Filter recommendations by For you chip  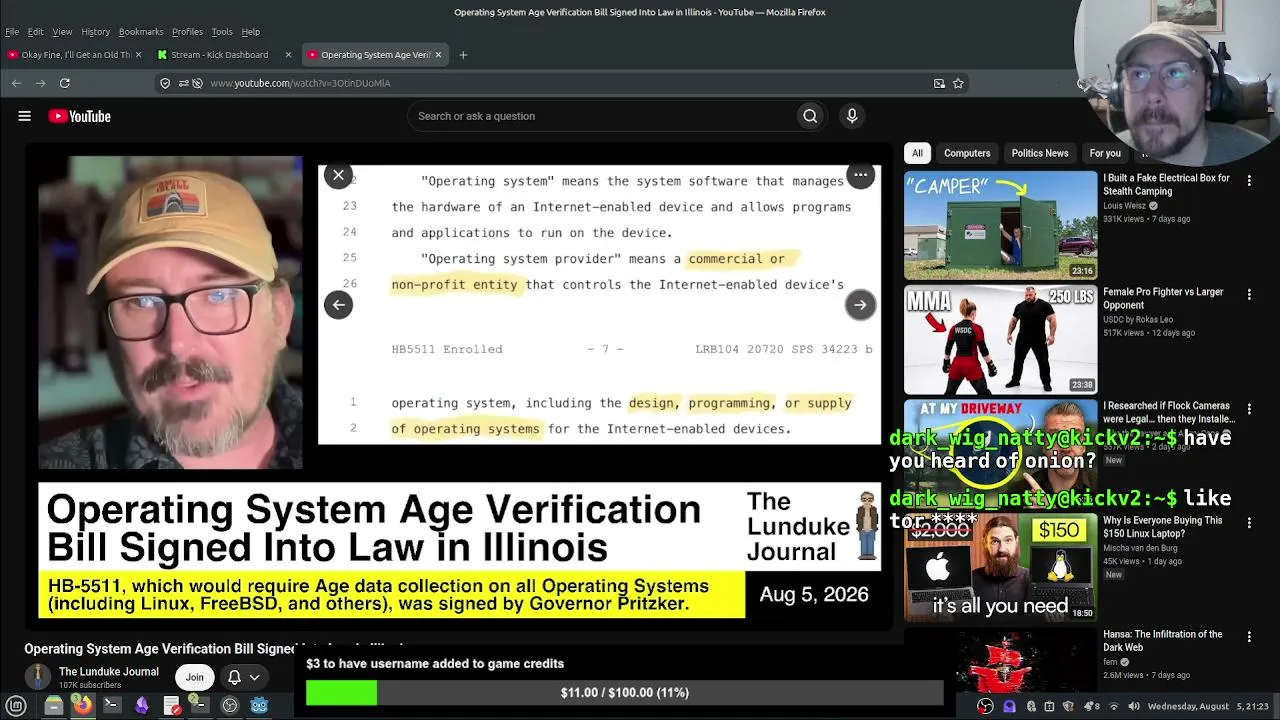pyautogui.click(x=1105, y=153)
